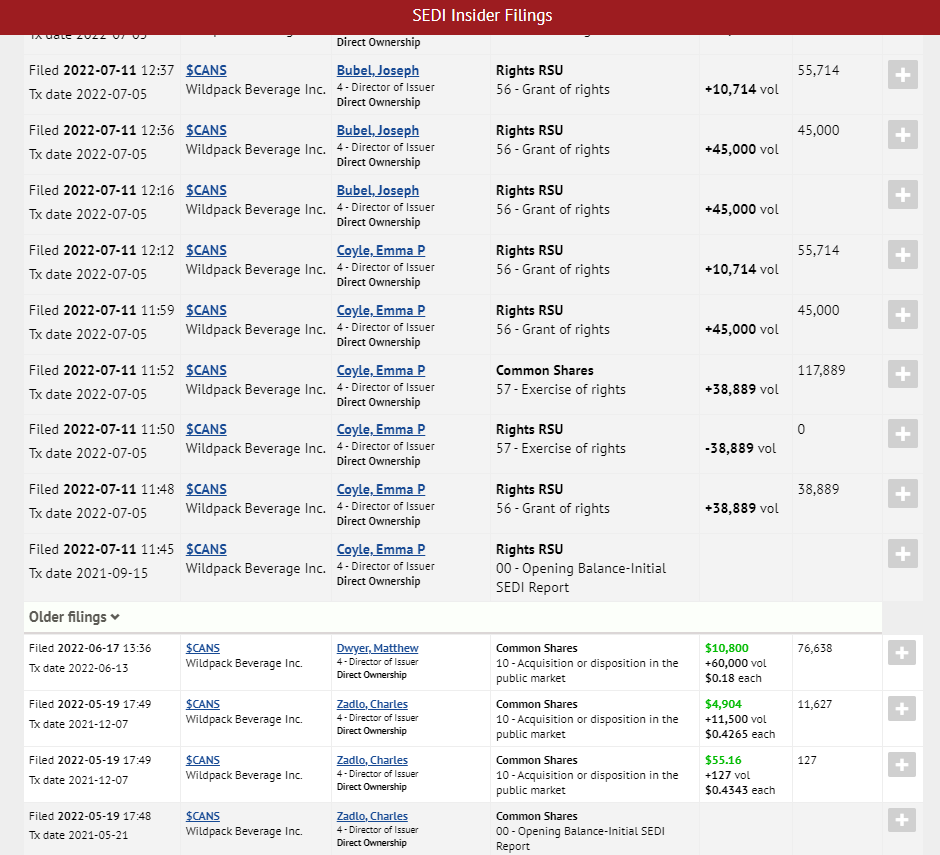940x855 pixels.
Task: Collapse the Older filings section
Action: pos(74,617)
